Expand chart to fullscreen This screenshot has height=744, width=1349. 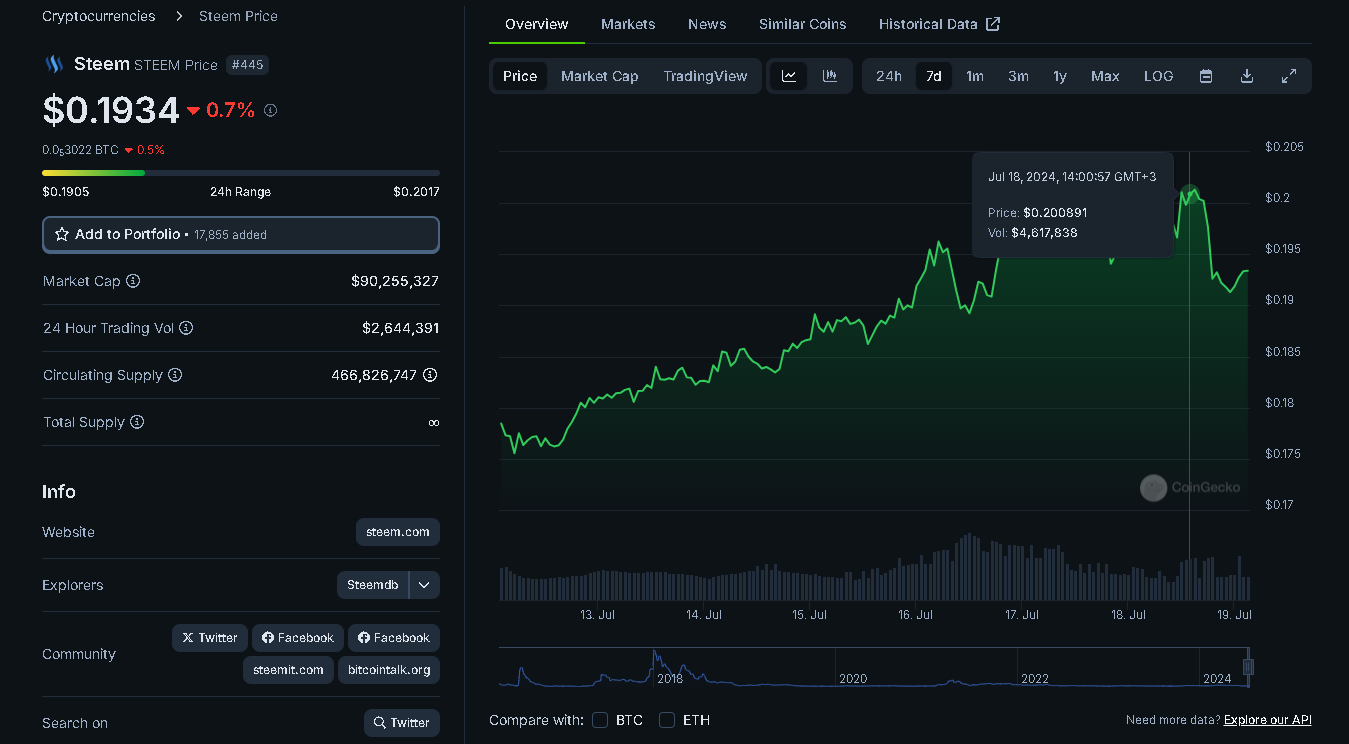1289,76
